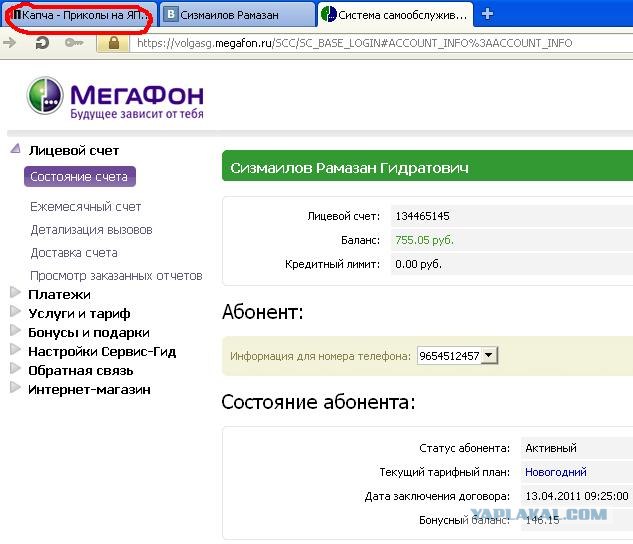Click the Абонент: heading
This screenshot has height=544, width=633.
coord(262,312)
